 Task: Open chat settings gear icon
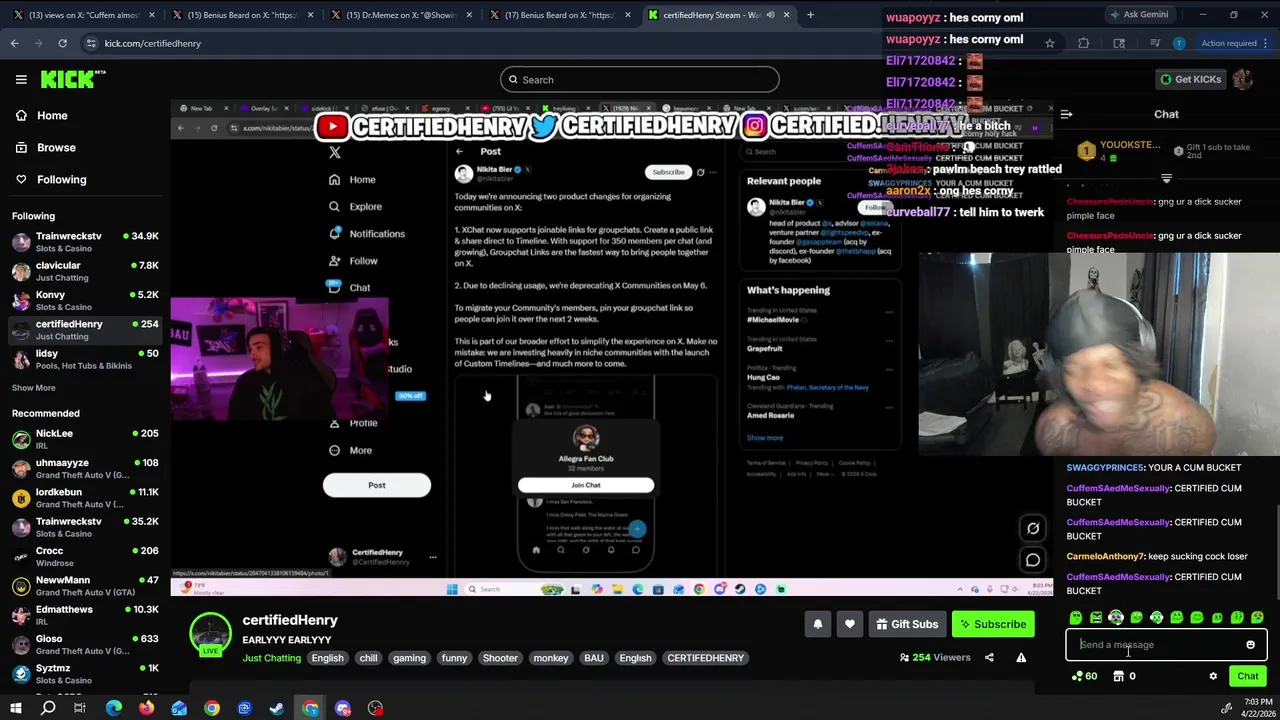[x=1213, y=676]
